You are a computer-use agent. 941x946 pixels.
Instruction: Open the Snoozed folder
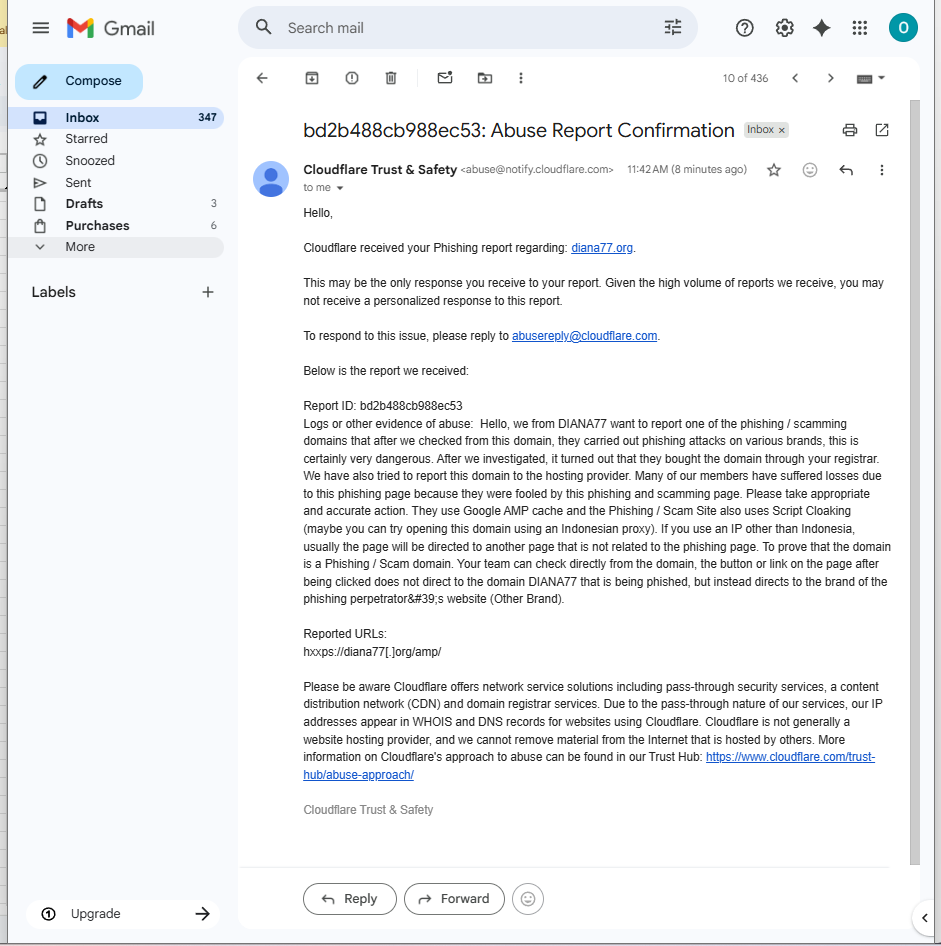[116, 160]
